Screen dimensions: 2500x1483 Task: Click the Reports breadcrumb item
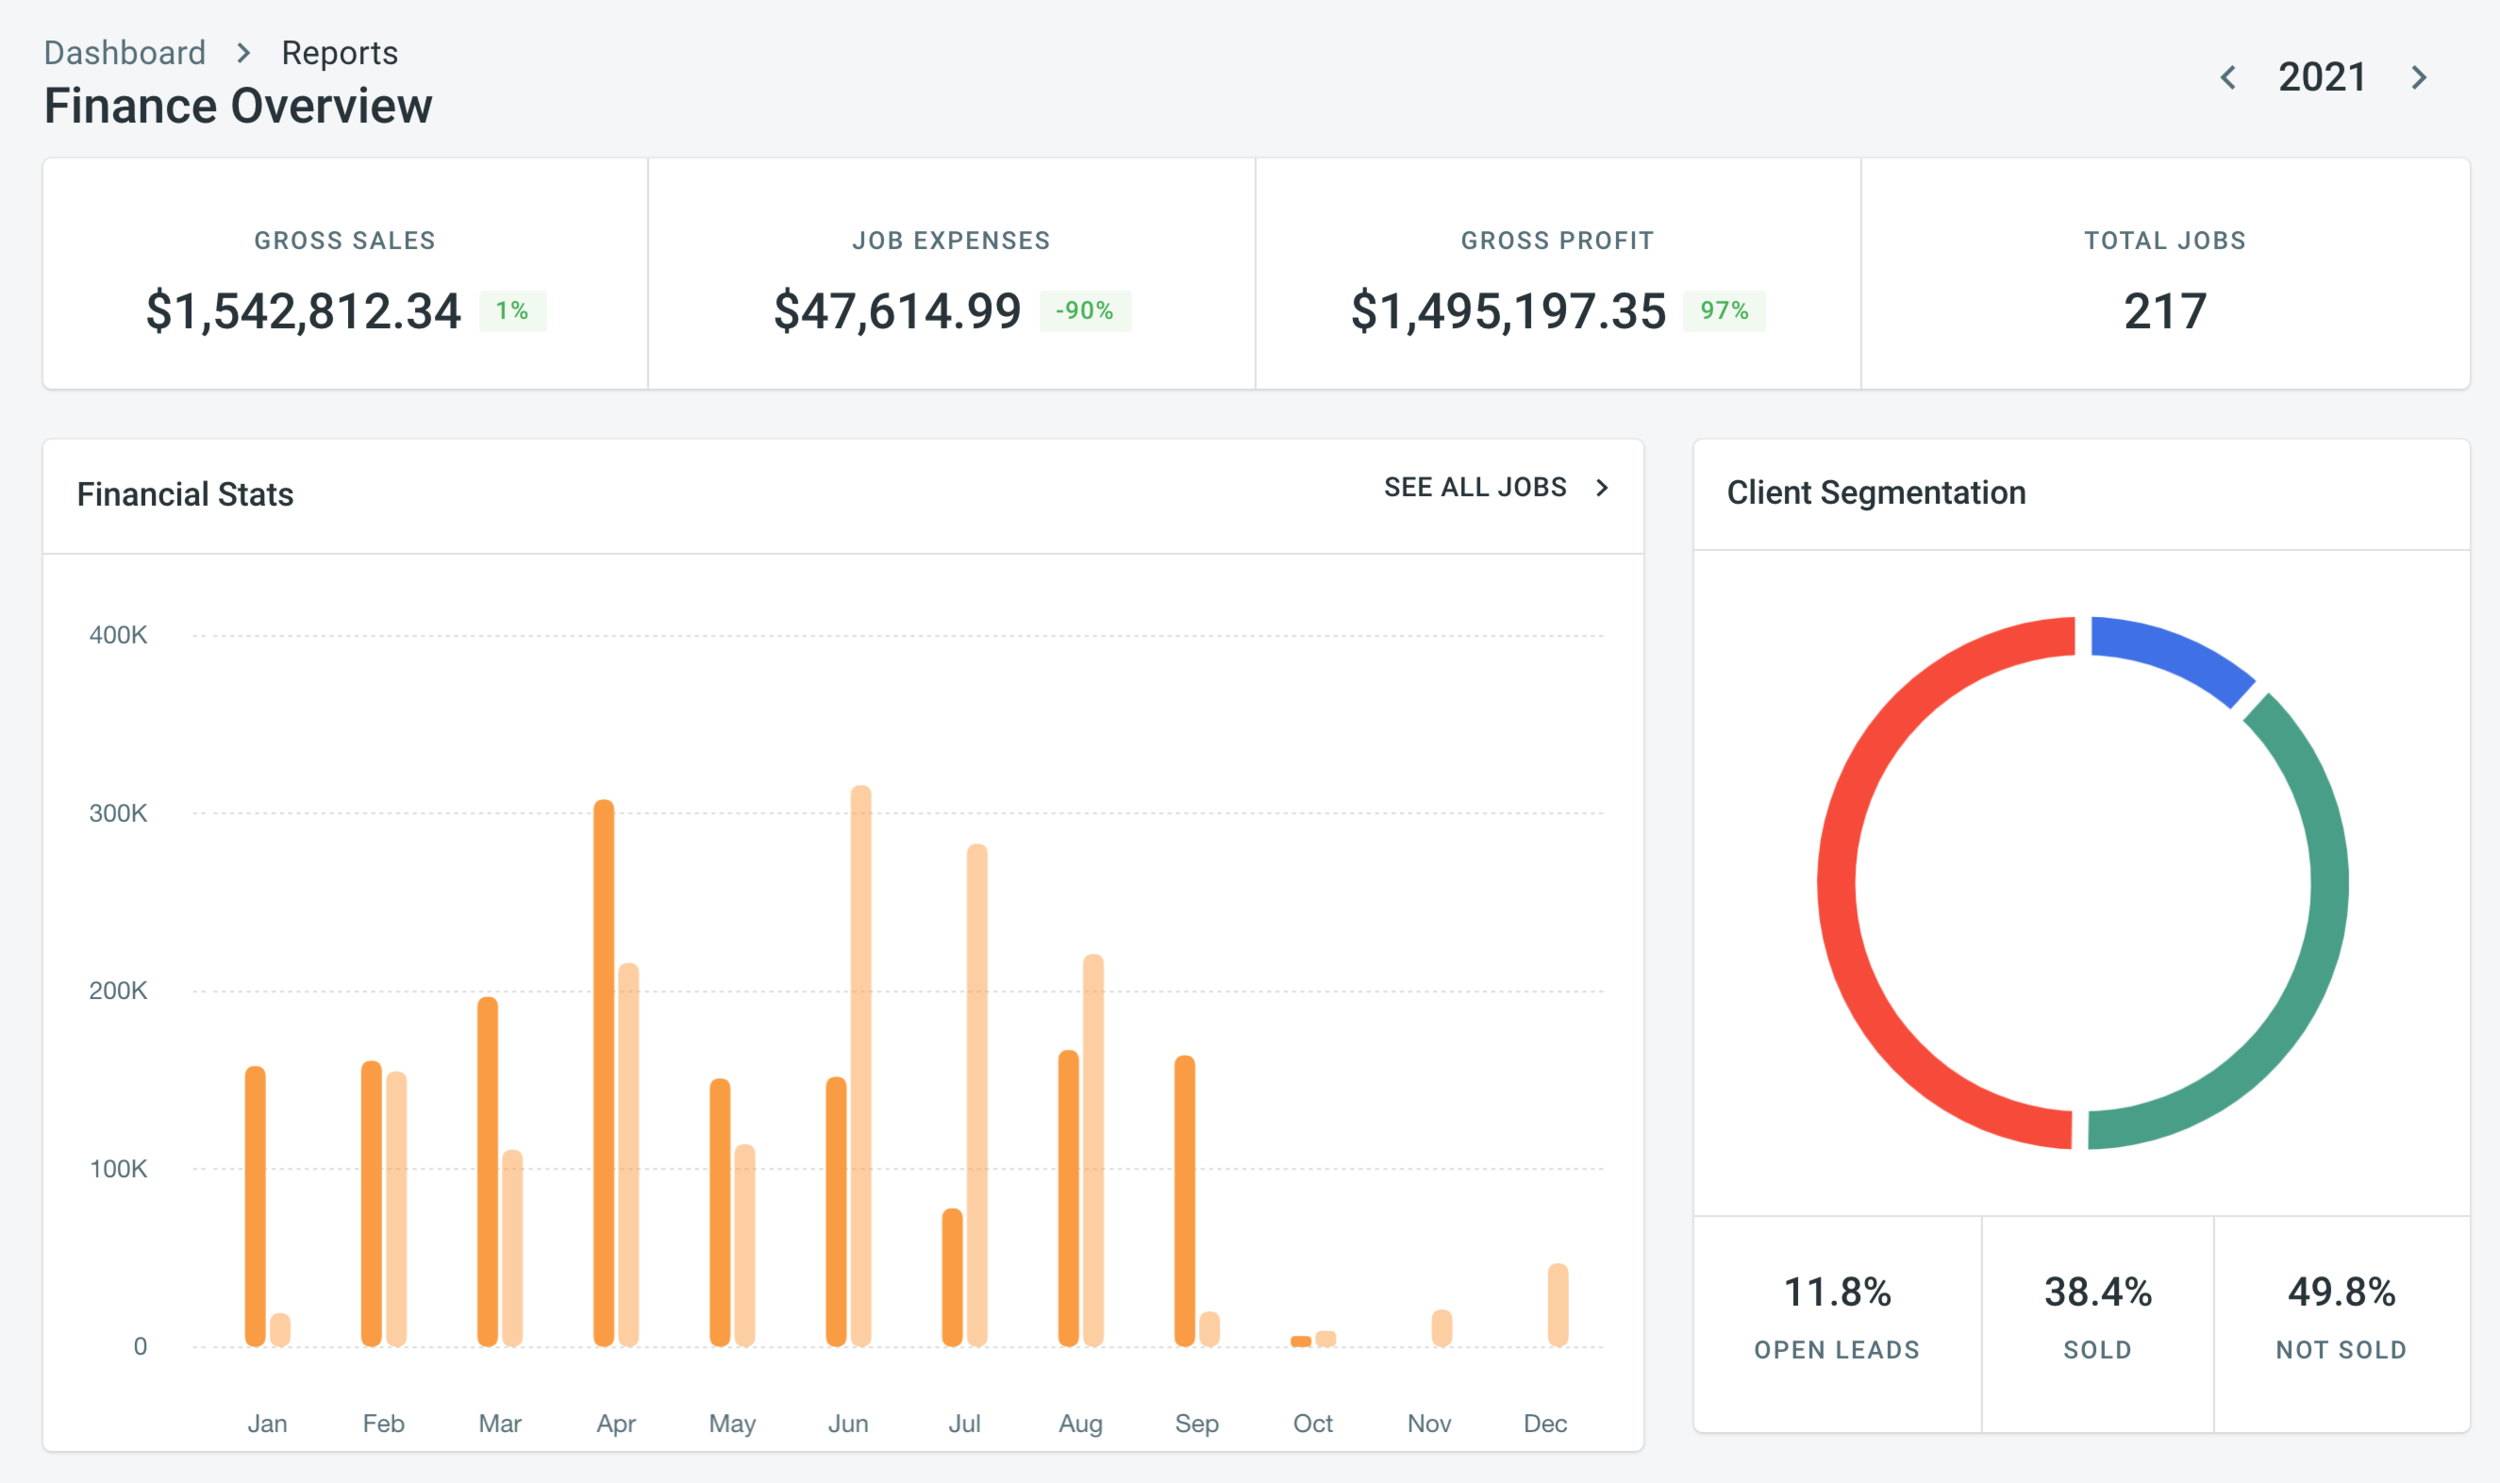click(339, 53)
